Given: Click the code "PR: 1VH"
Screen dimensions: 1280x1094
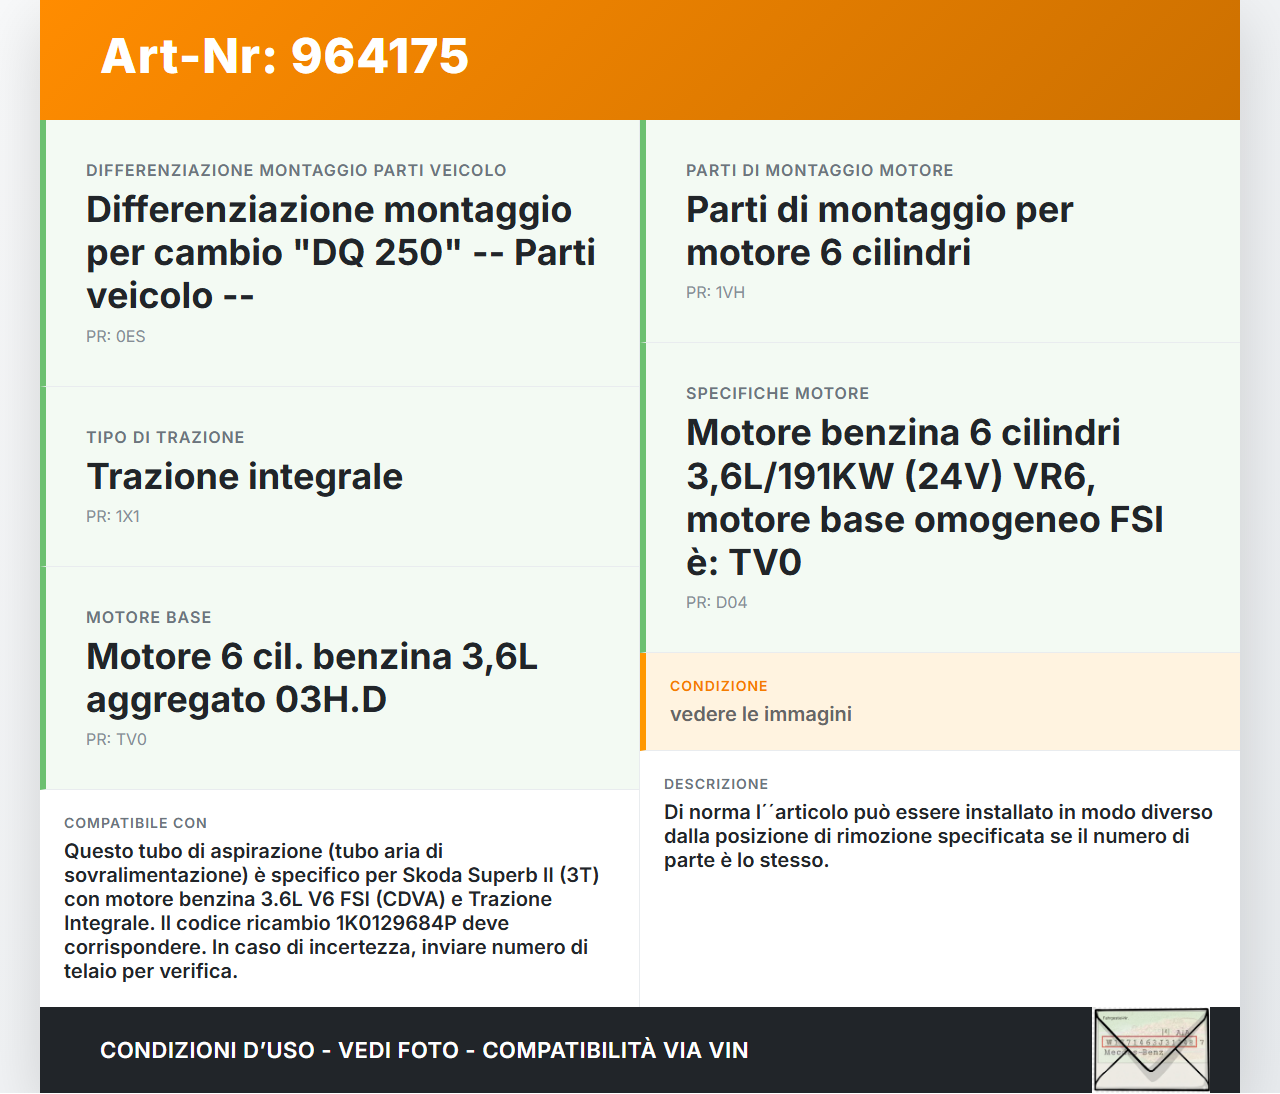Looking at the screenshot, I should [x=715, y=292].
